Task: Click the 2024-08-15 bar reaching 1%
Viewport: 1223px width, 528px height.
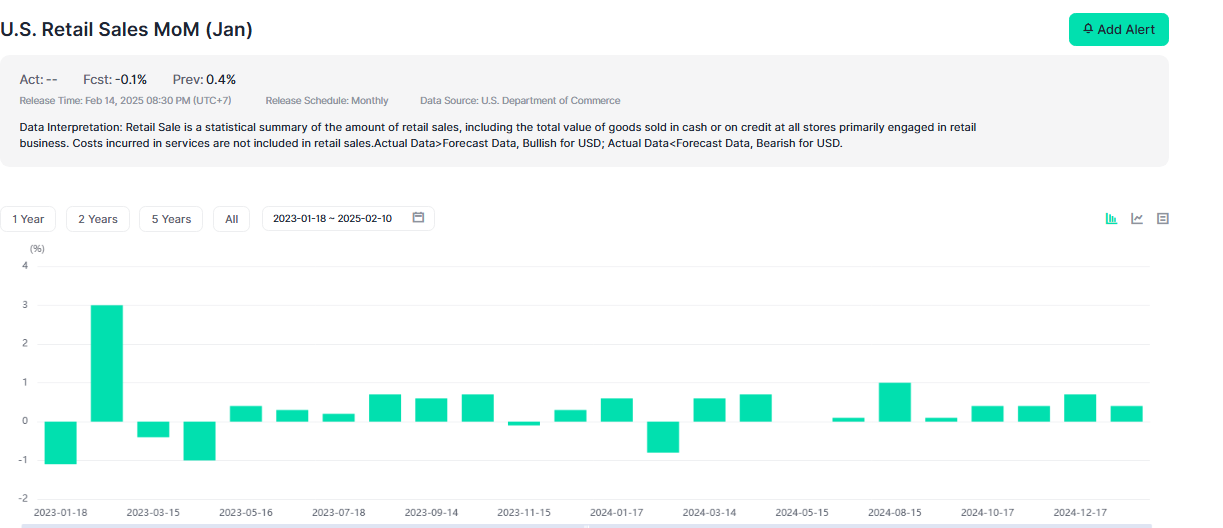Action: click(x=894, y=402)
